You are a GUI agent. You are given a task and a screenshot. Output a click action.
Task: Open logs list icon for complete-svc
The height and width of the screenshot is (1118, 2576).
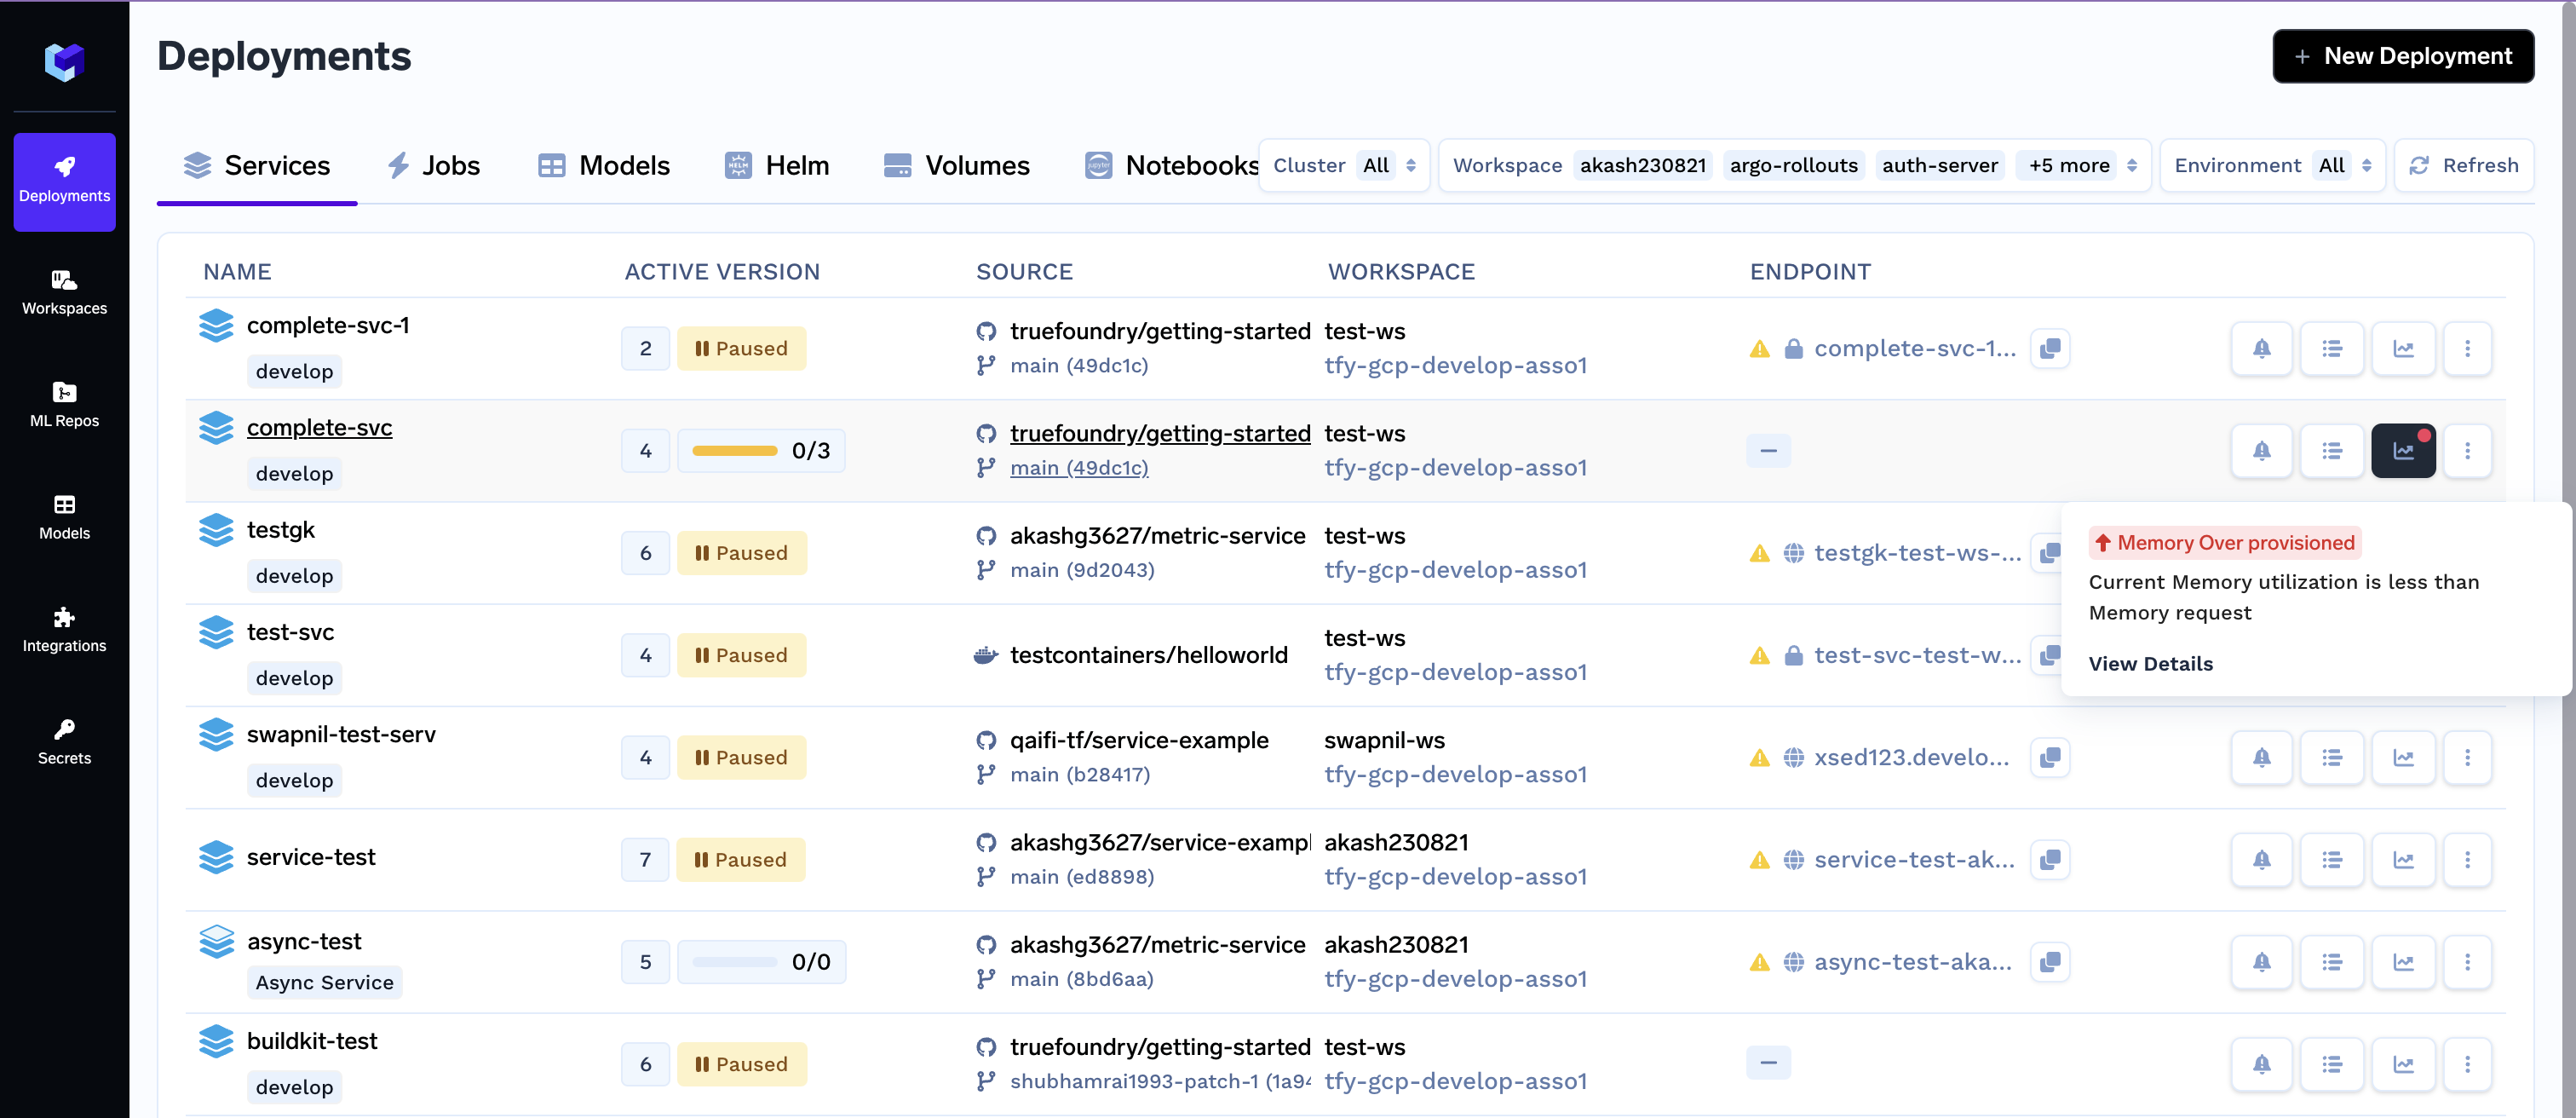point(2331,451)
